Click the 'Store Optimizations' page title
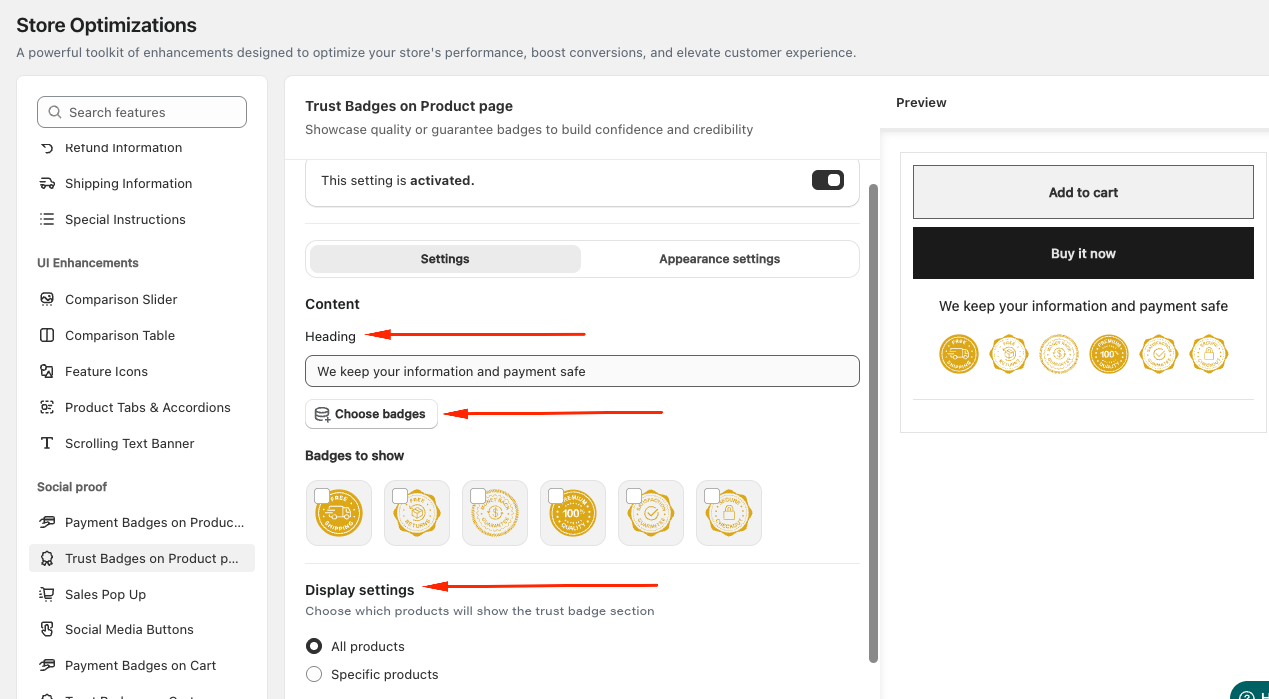 [x=106, y=25]
